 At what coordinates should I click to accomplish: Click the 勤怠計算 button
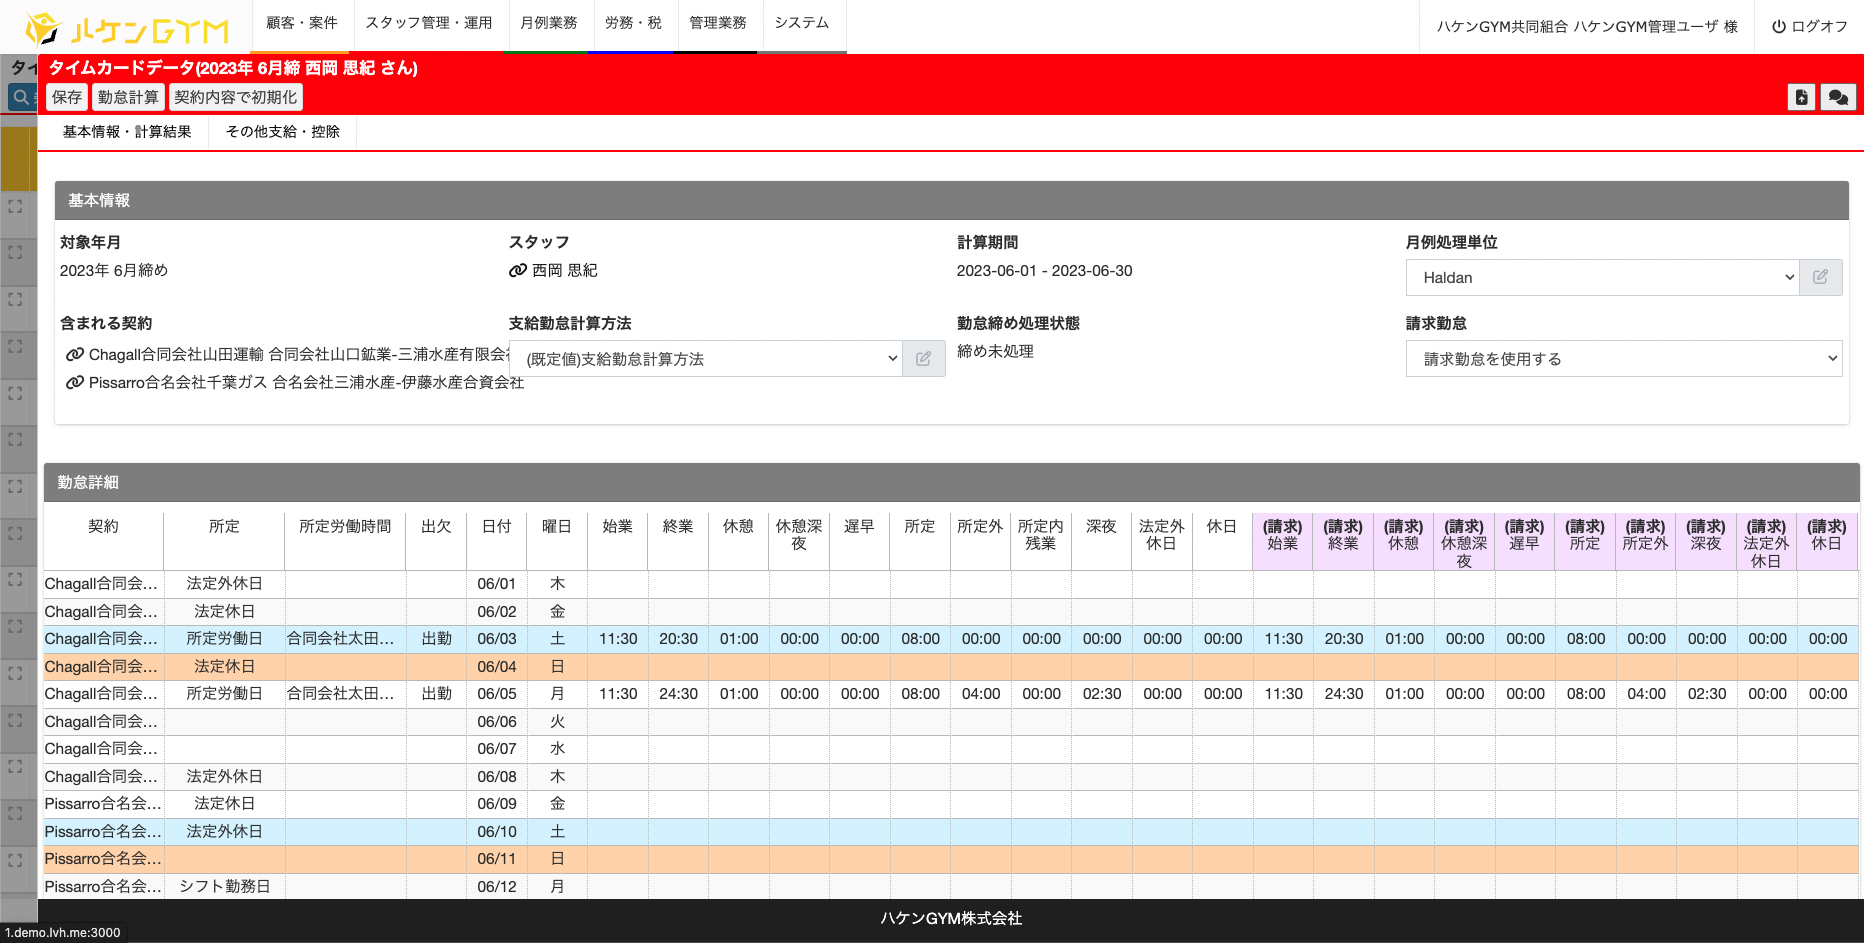pos(128,97)
